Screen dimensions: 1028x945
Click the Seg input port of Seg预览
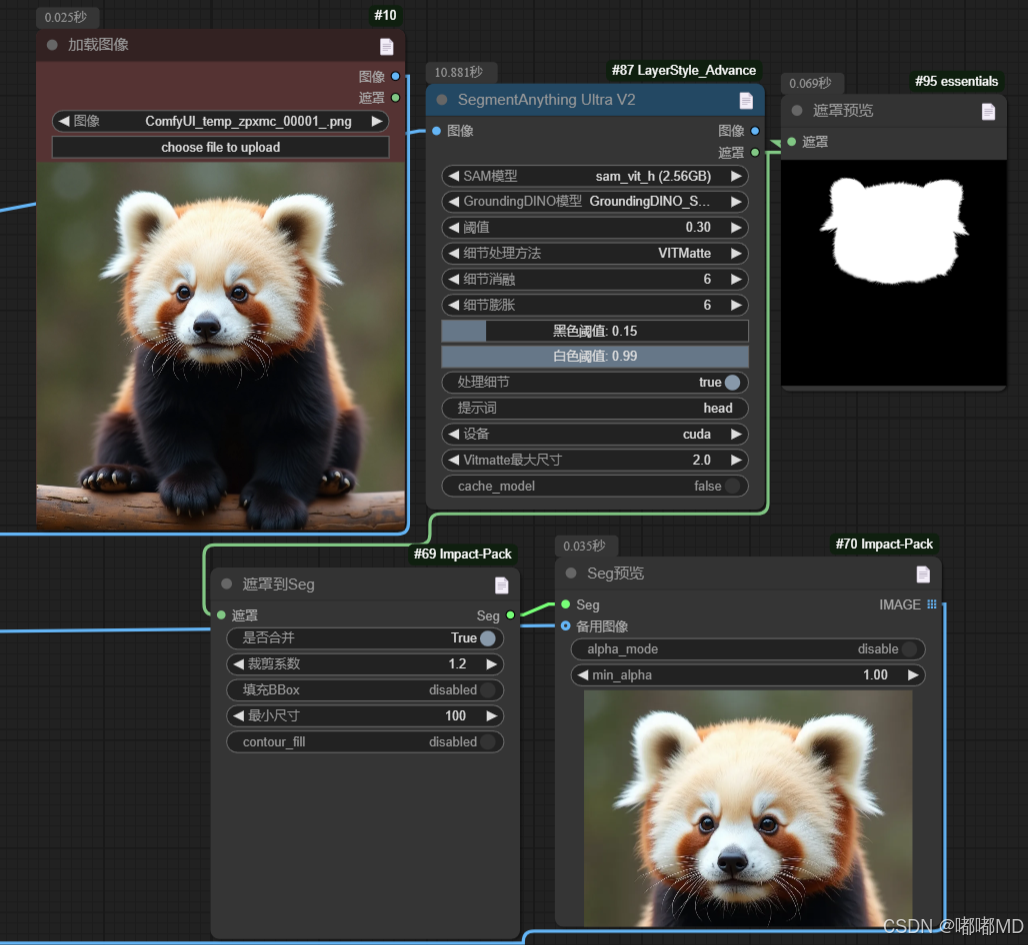point(566,604)
